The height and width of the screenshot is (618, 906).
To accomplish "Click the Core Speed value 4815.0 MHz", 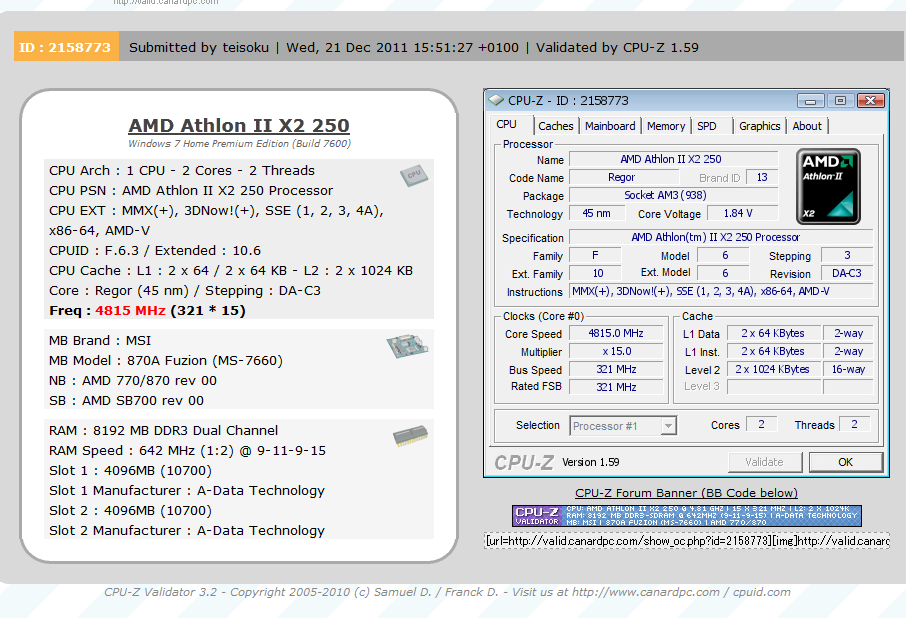I will 616,333.
